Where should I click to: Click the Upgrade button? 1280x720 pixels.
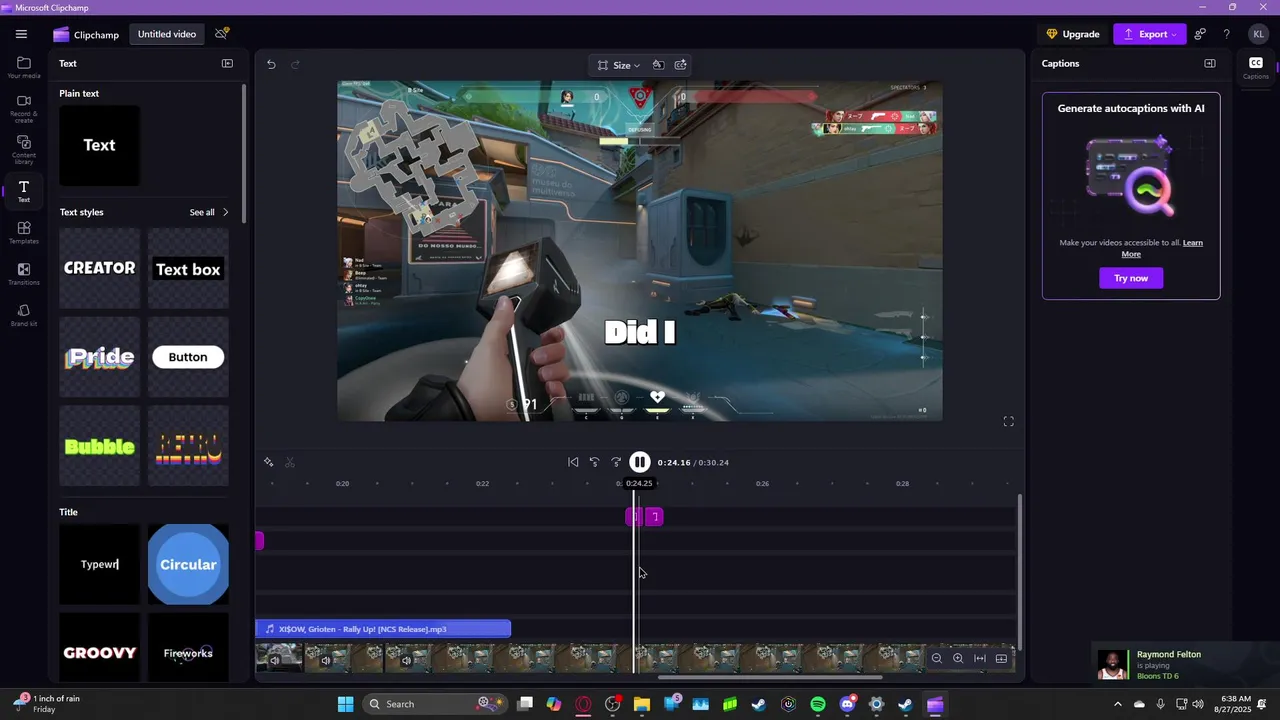pos(1073,34)
